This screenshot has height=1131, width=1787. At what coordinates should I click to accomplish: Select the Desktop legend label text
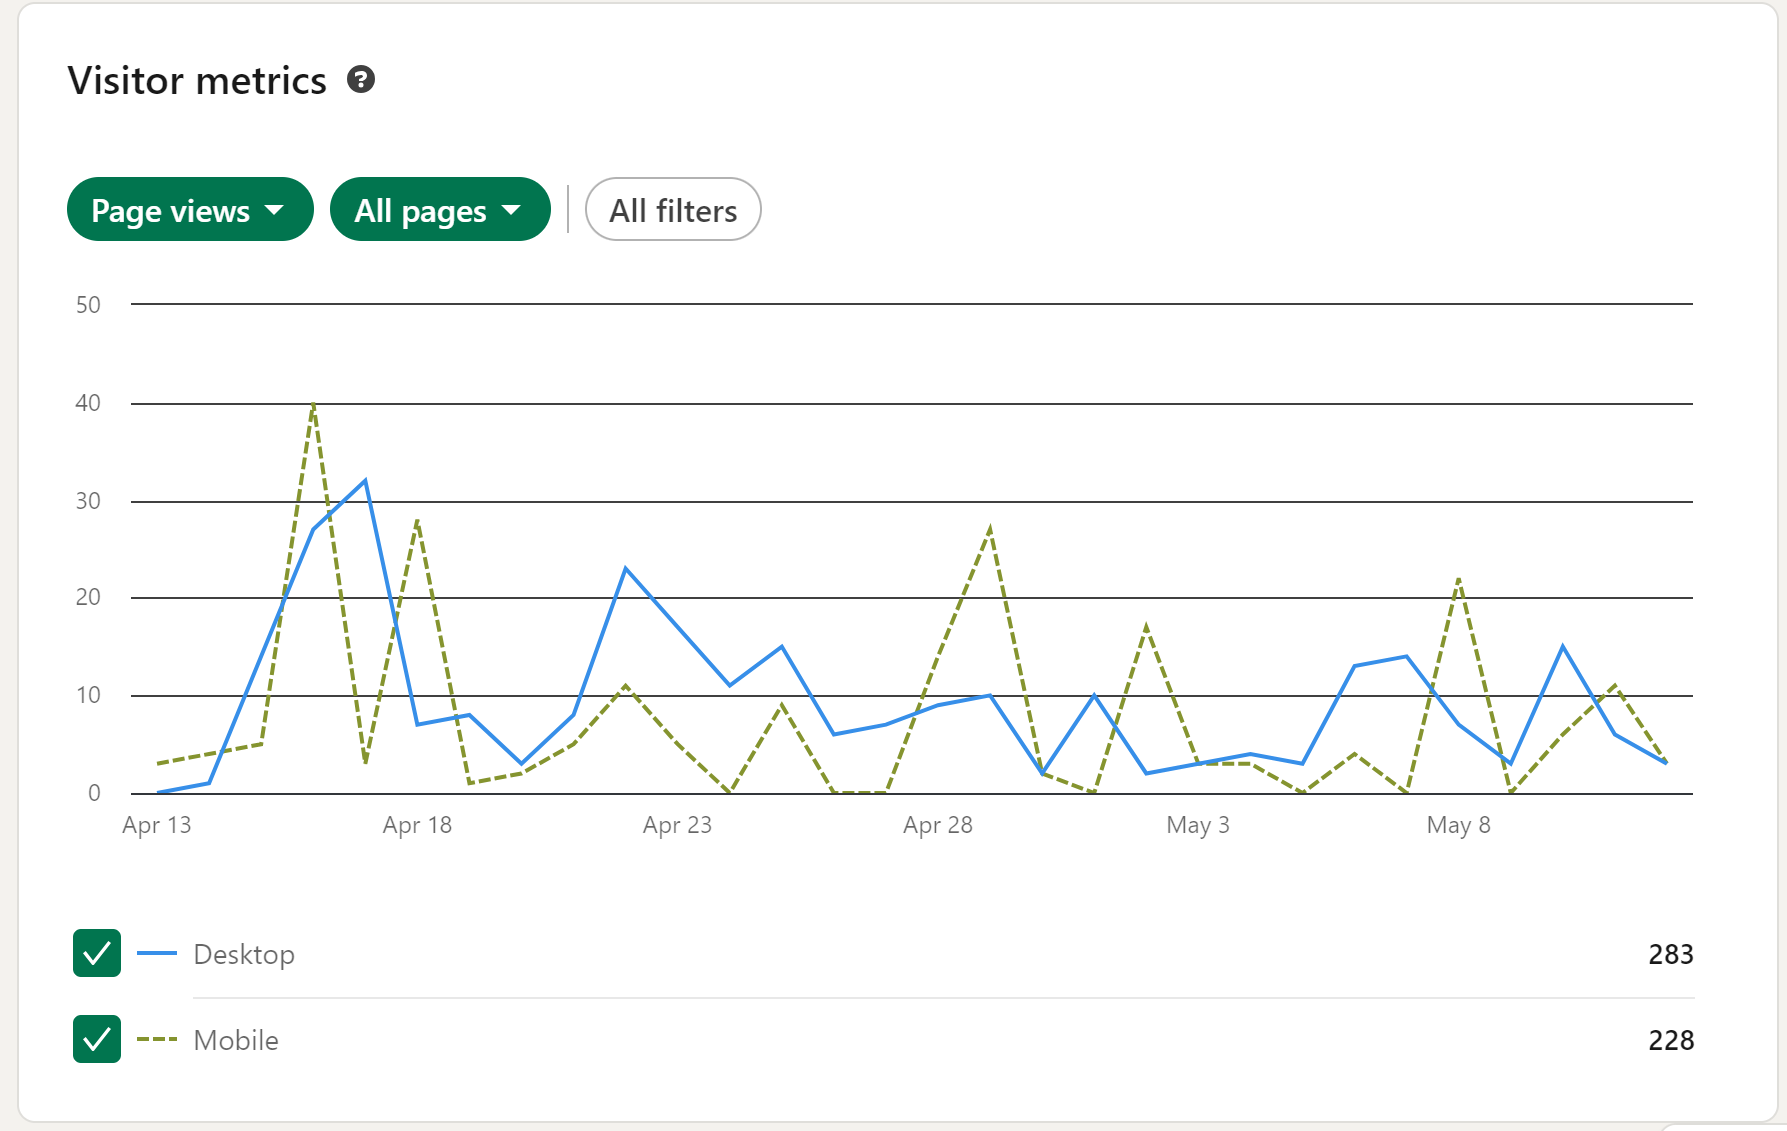[x=244, y=954]
